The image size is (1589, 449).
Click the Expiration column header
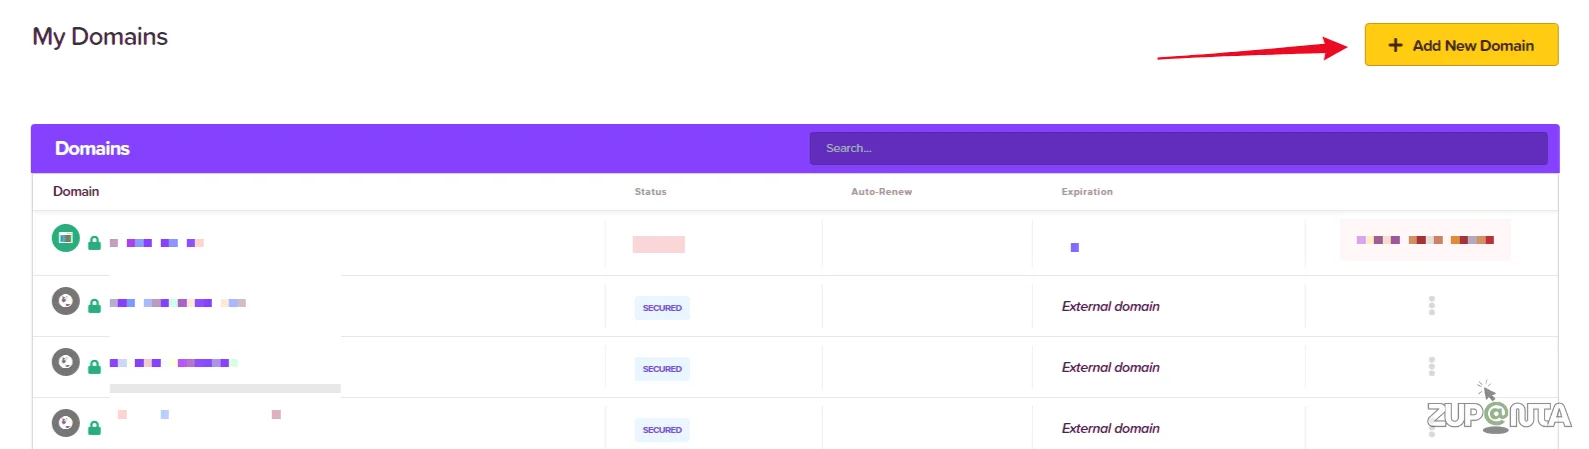pyautogui.click(x=1087, y=192)
